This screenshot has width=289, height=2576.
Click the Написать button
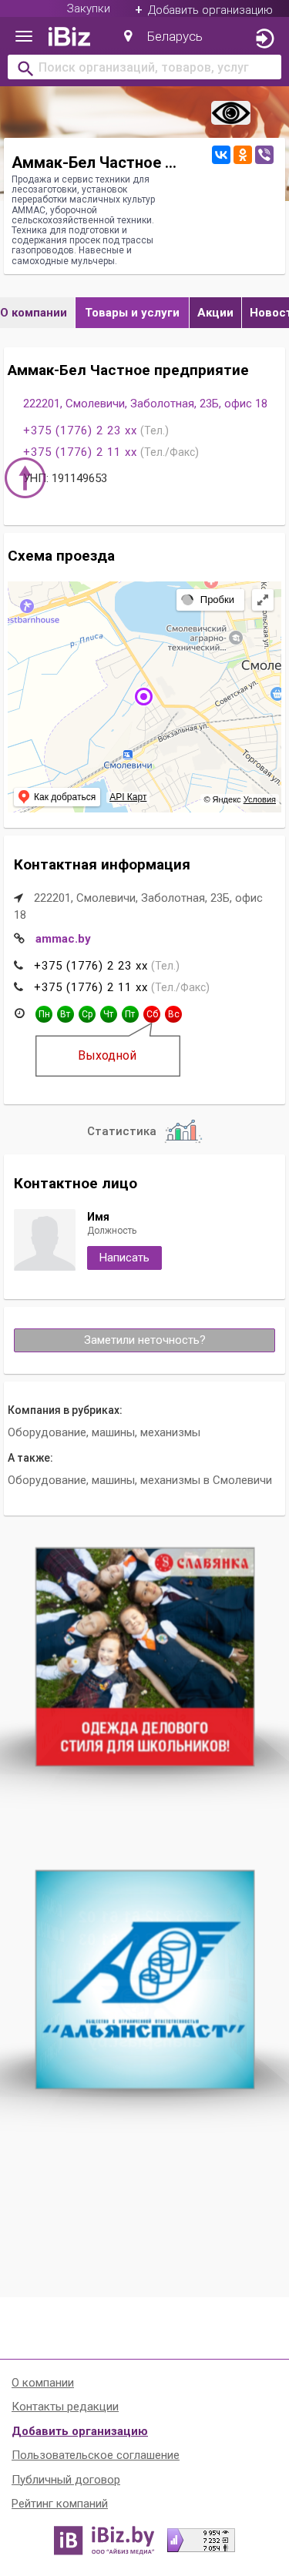click(x=124, y=1258)
